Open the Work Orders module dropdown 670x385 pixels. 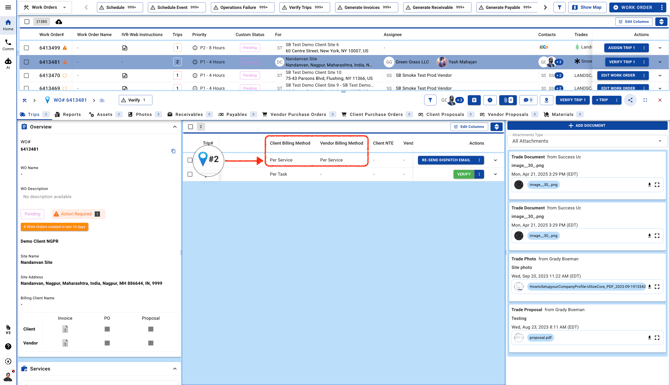[x=45, y=7]
